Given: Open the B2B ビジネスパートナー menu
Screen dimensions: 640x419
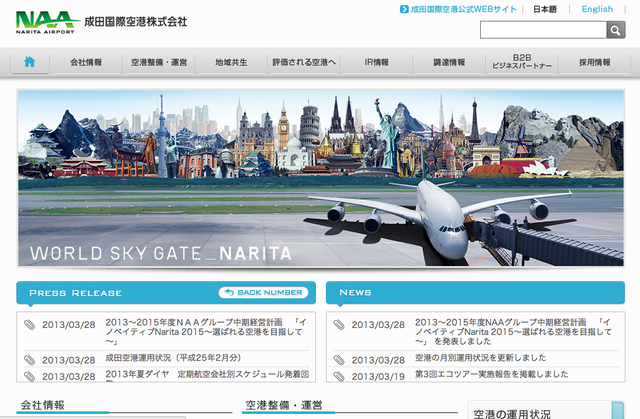Looking at the screenshot, I should click(x=522, y=62).
